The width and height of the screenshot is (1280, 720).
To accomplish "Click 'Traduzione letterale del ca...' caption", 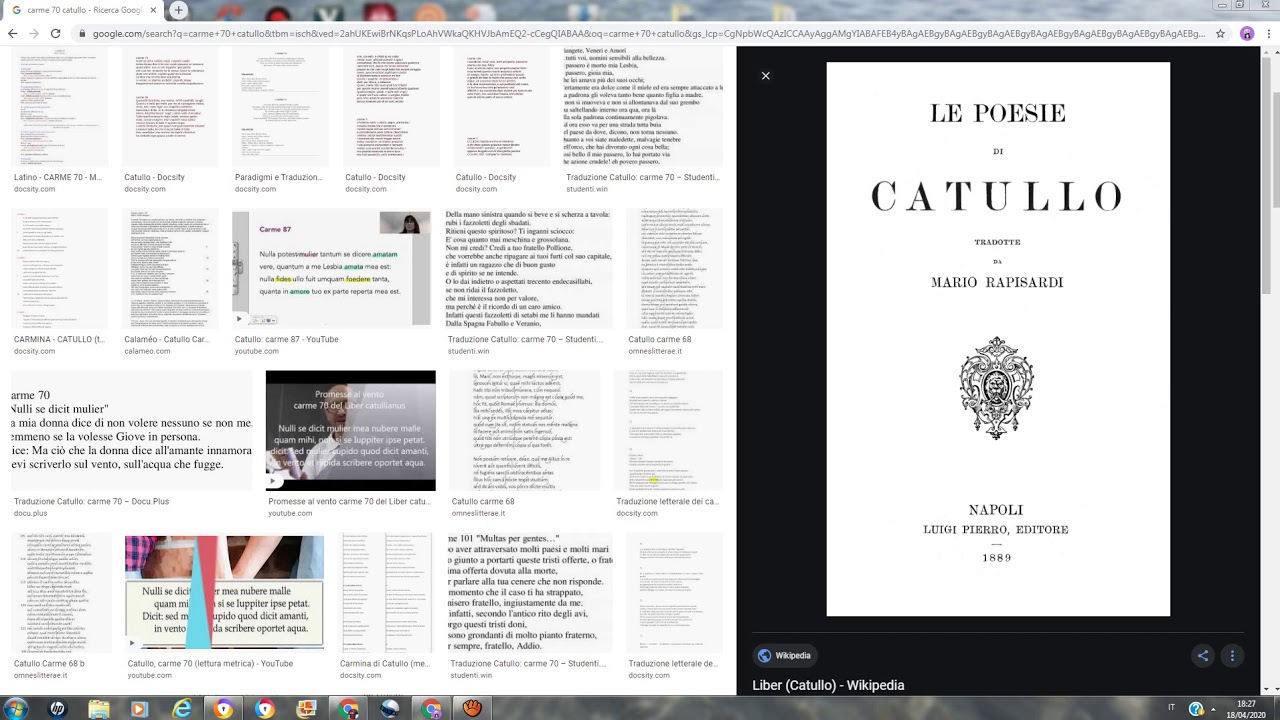I will pos(667,501).
